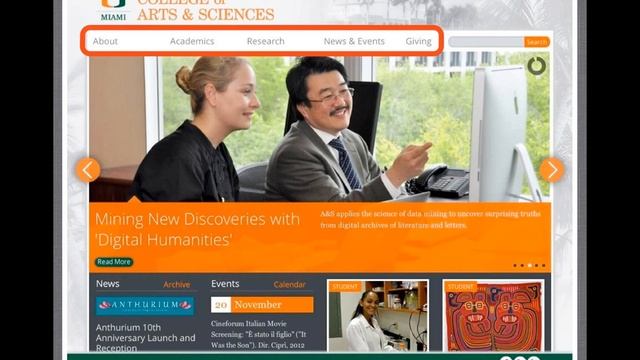Click the orange Search button
The width and height of the screenshot is (640, 360).
(537, 42)
